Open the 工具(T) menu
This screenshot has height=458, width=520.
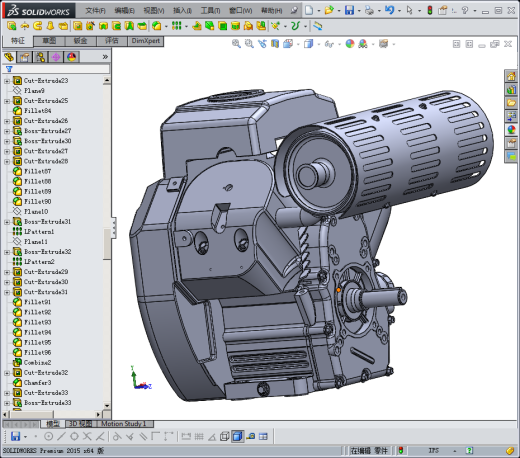coord(210,11)
